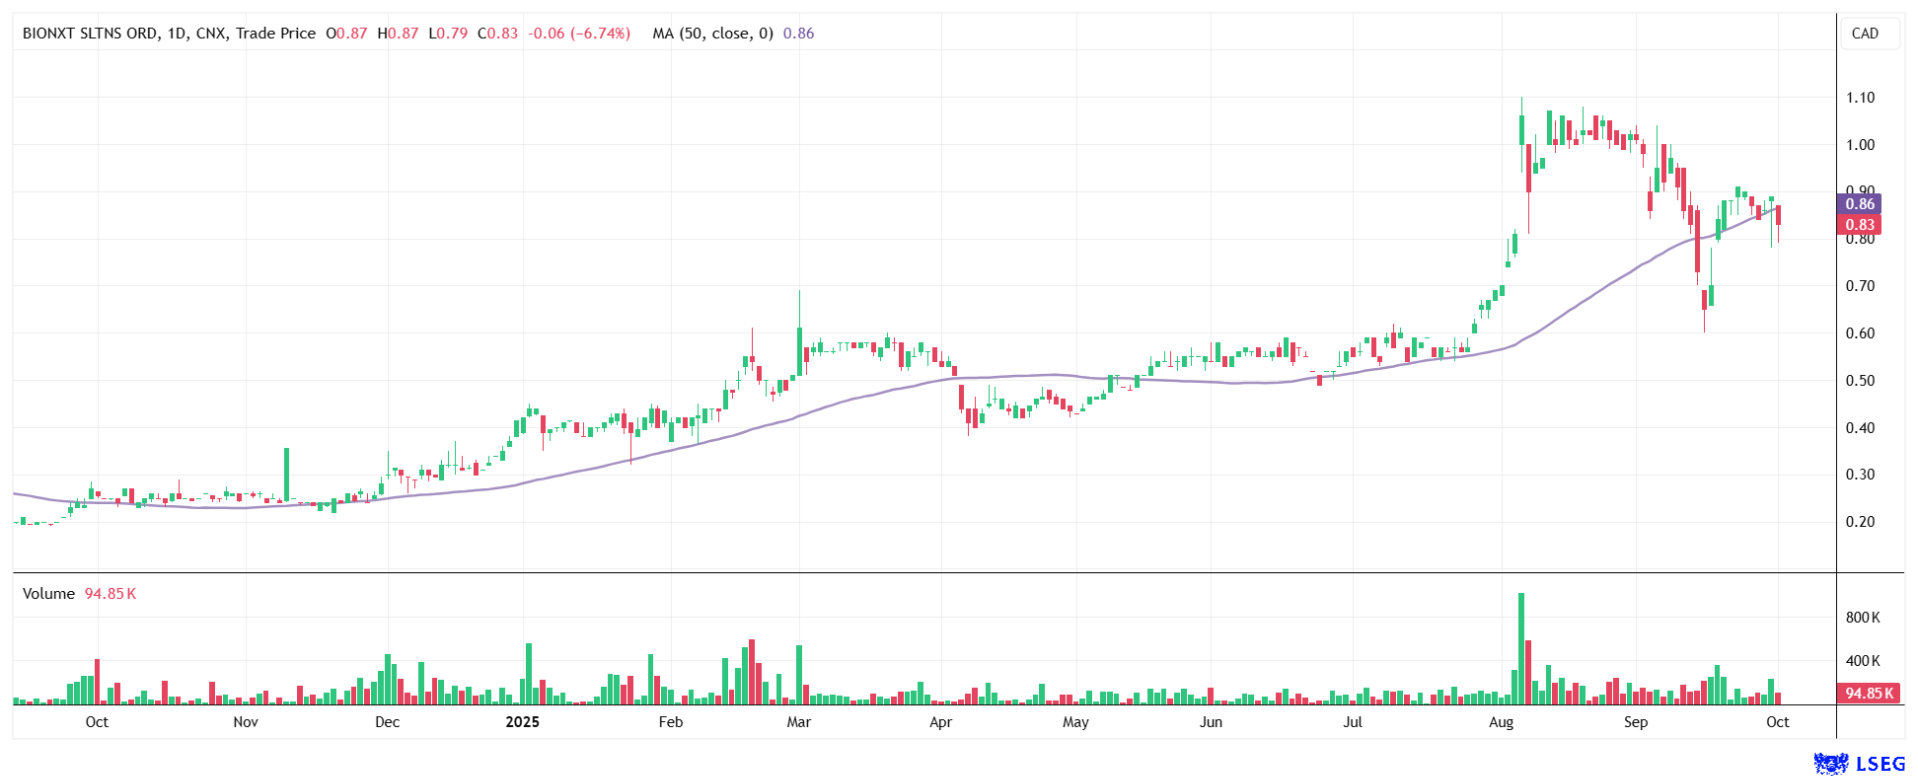Screen dimensions: 1918x777
Task: Click the 1.10 price axis label
Action: tap(1860, 98)
